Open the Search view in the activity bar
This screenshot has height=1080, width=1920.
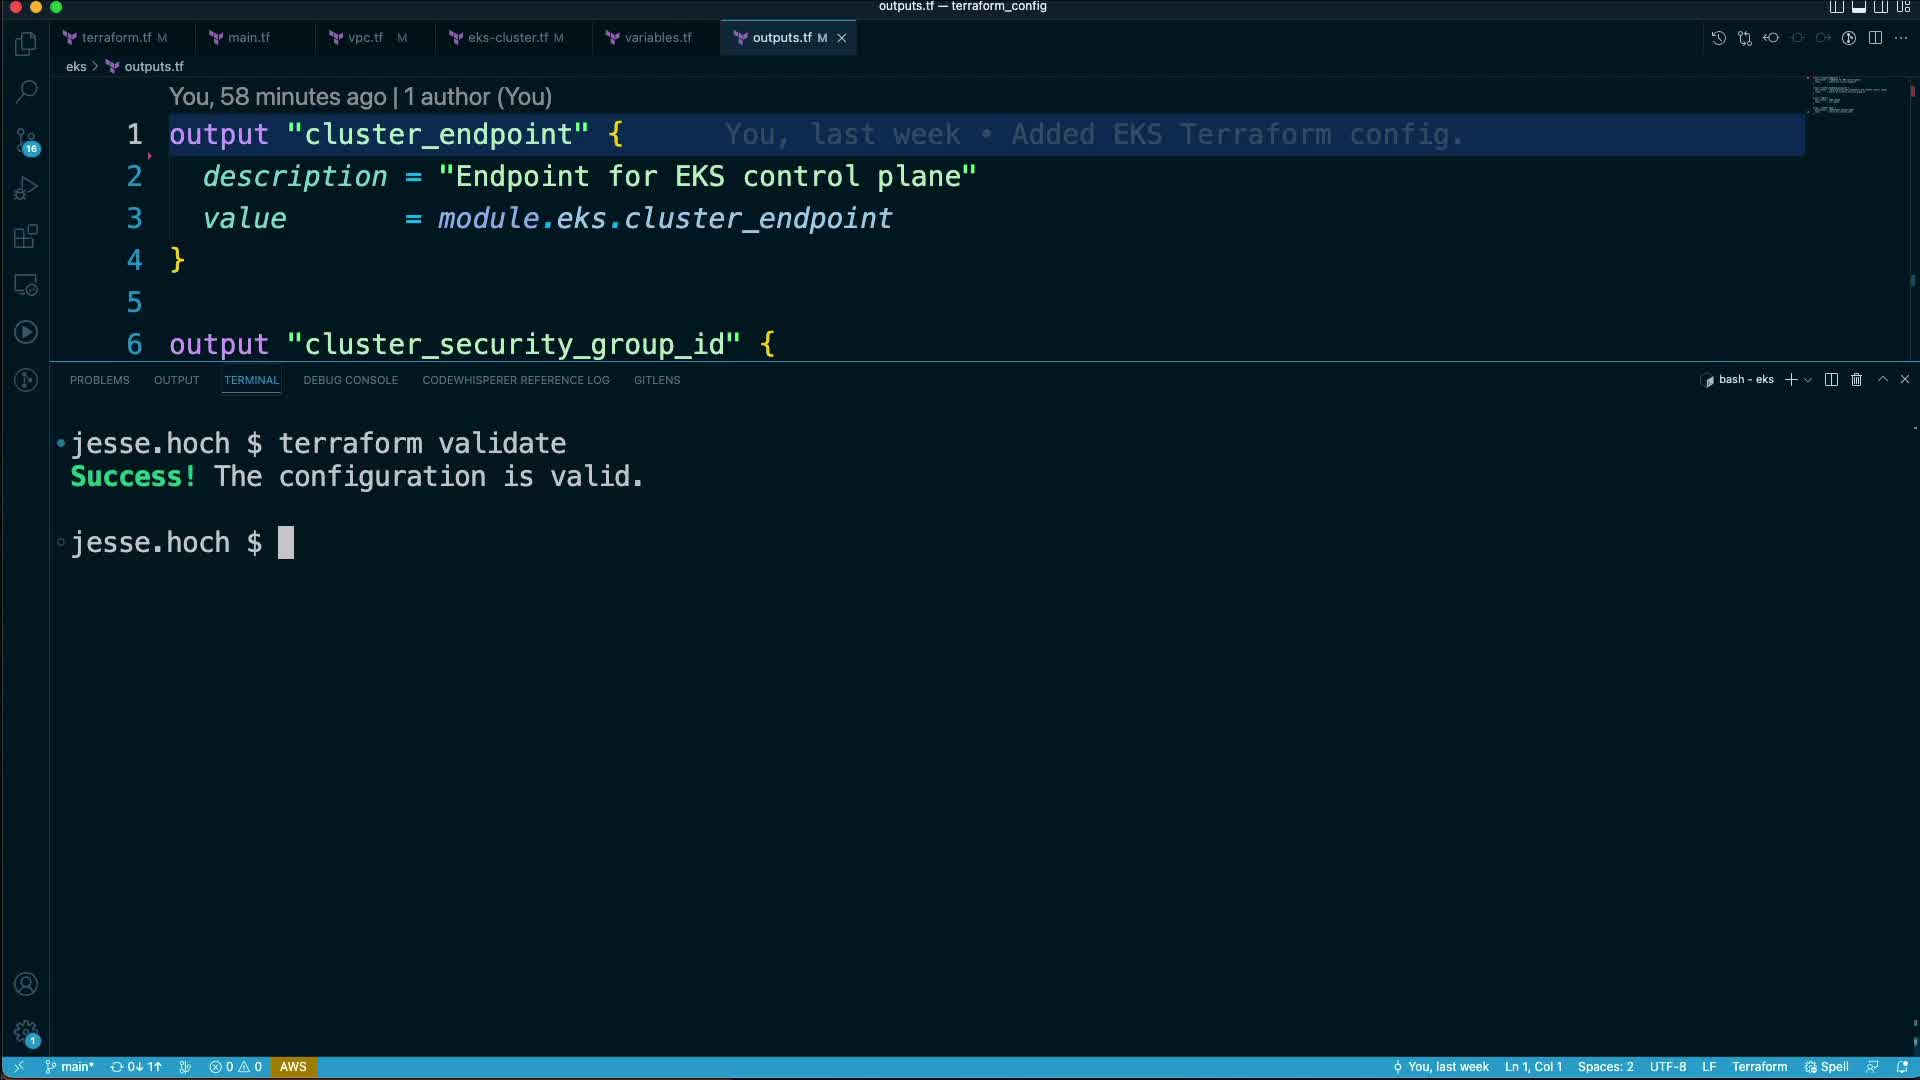pyautogui.click(x=26, y=92)
